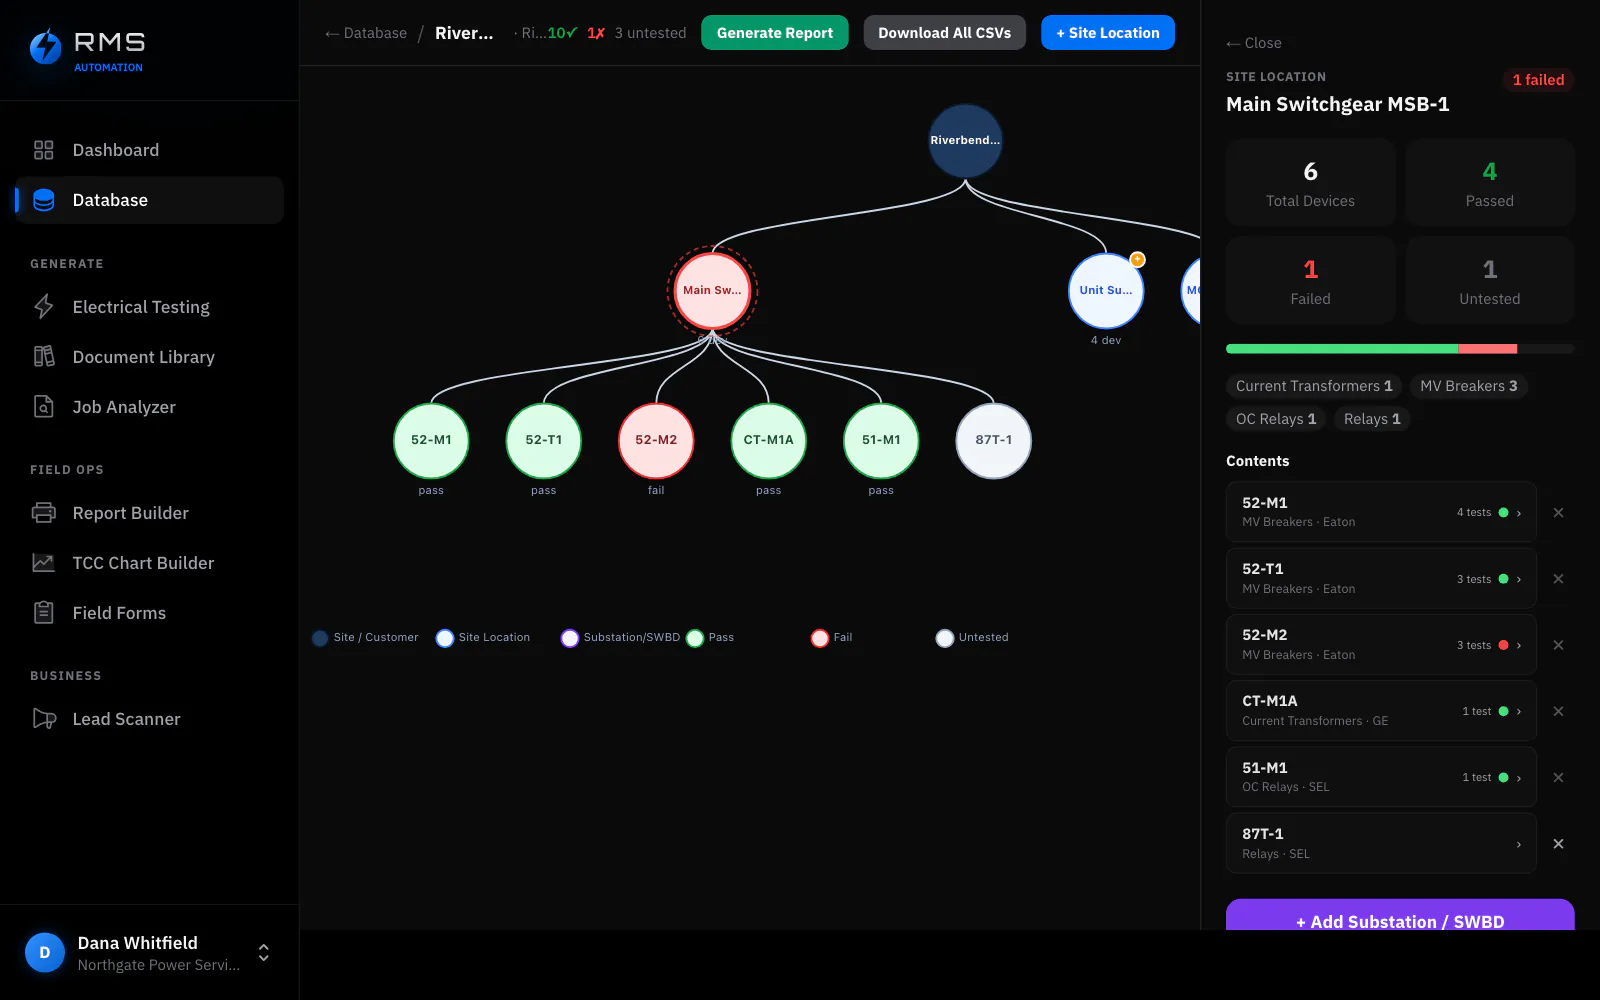Image resolution: width=1600 pixels, height=1000 pixels.
Task: Open the Document Library books icon
Action: coord(43,357)
